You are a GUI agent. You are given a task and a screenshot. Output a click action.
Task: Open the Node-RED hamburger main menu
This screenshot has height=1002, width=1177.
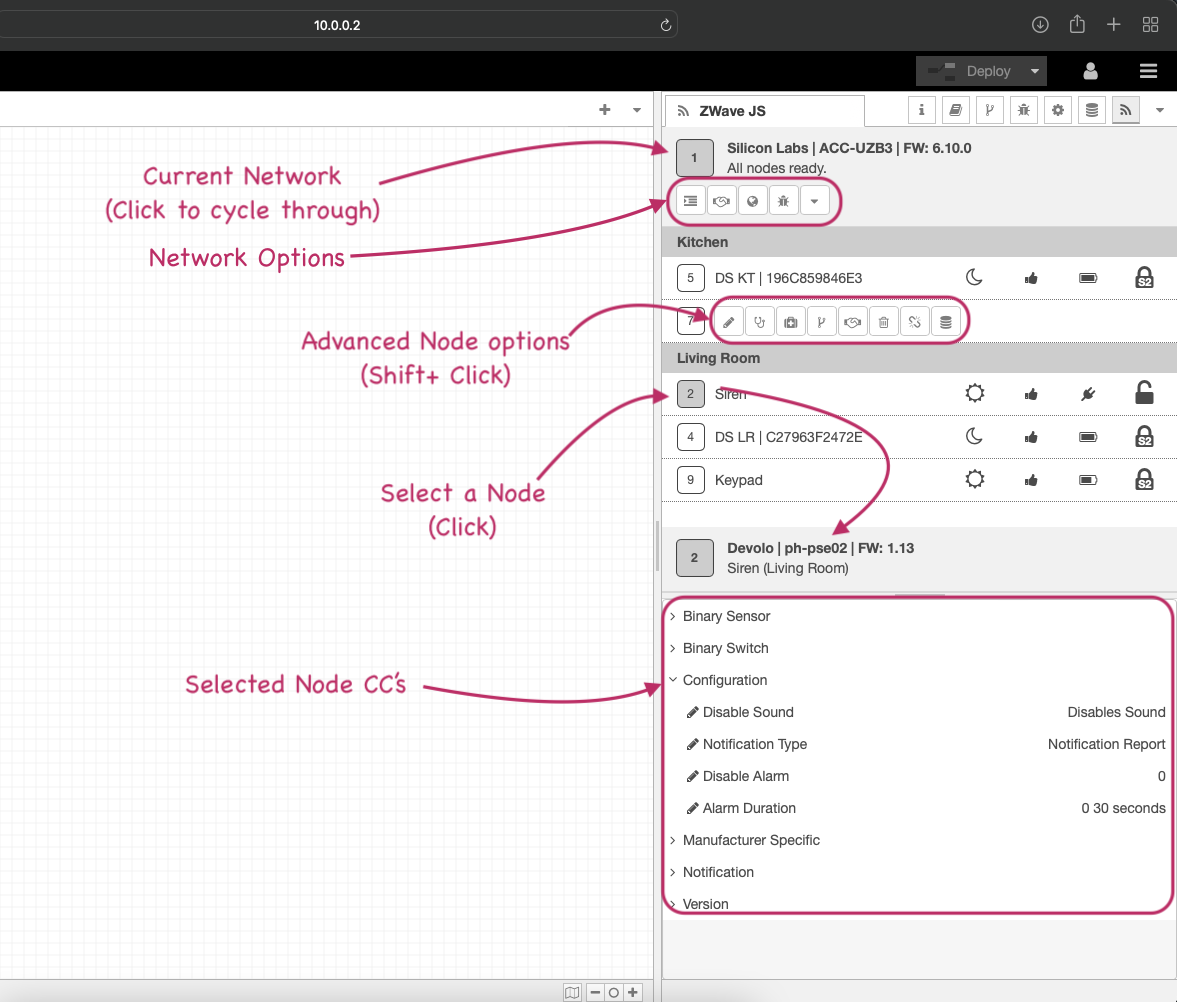[1148, 71]
